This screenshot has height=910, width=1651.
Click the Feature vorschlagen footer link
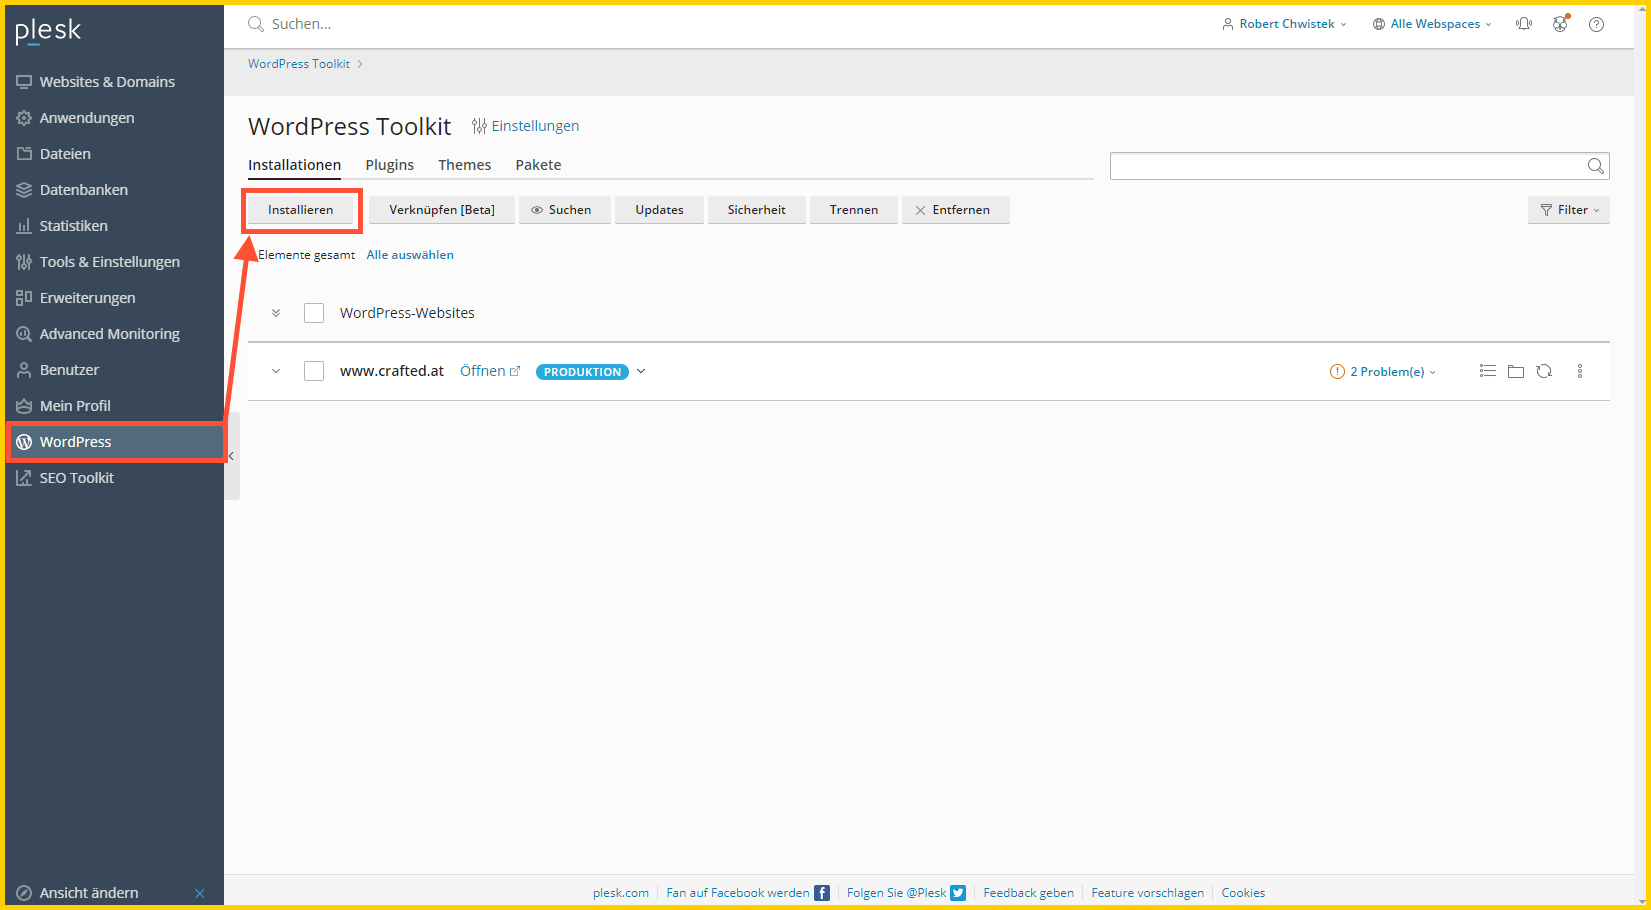(x=1148, y=893)
